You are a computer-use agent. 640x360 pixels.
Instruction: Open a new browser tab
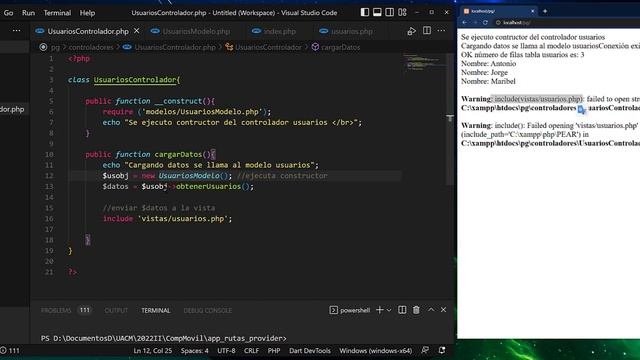click(545, 11)
